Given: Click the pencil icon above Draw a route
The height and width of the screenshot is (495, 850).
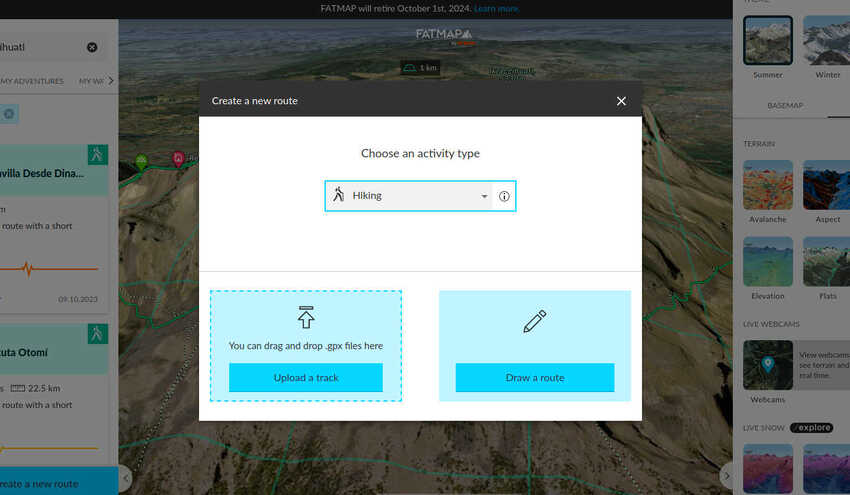Looking at the screenshot, I should click(x=534, y=322).
